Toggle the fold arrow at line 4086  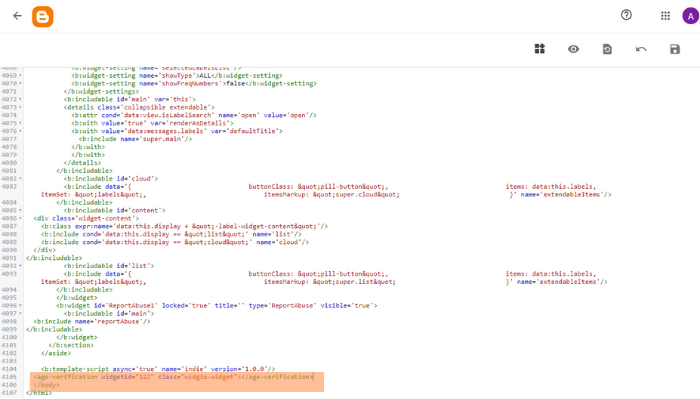(21, 218)
